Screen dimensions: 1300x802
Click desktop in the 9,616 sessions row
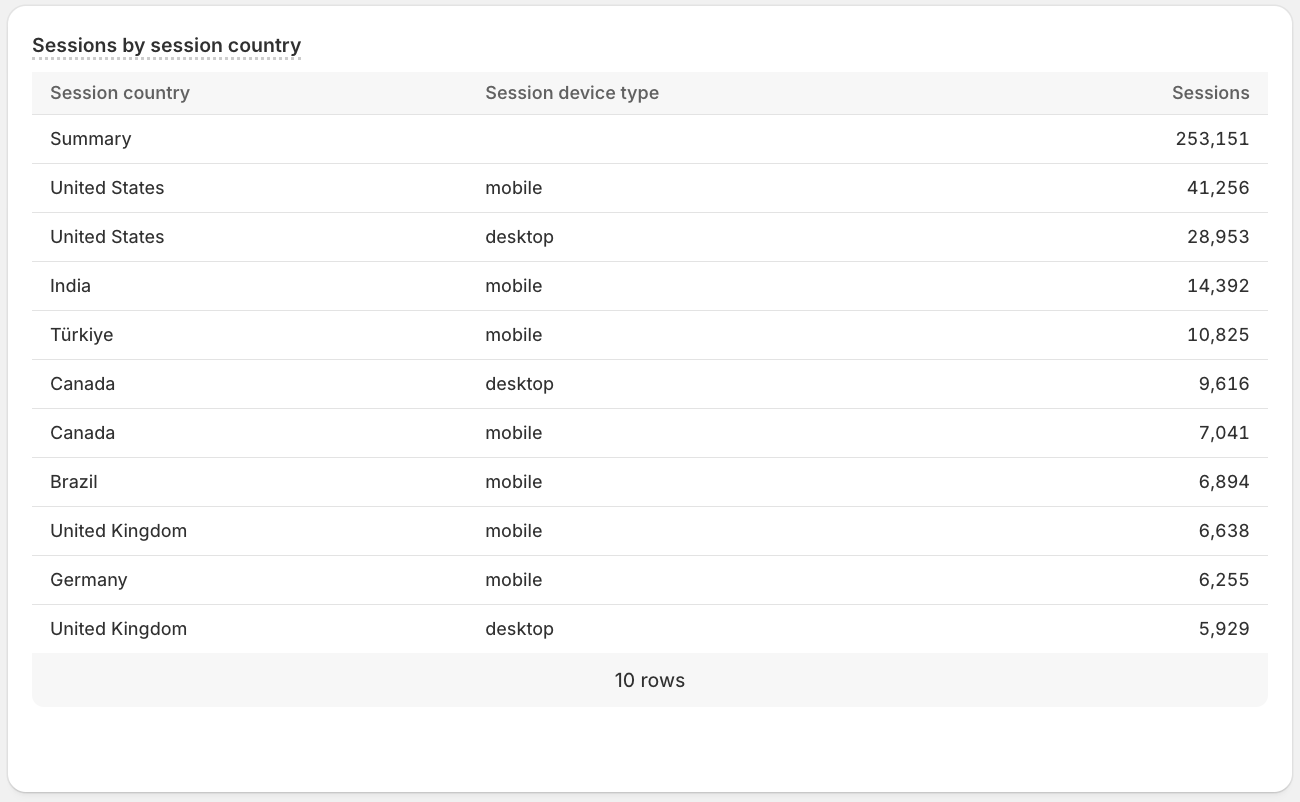519,384
